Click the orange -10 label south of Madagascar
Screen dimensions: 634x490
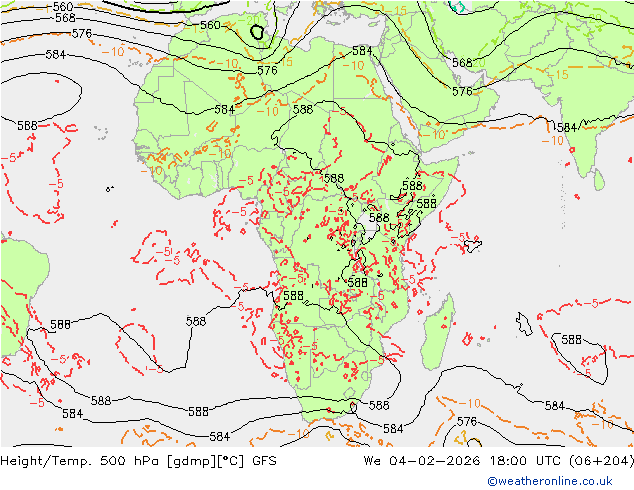tap(469, 403)
